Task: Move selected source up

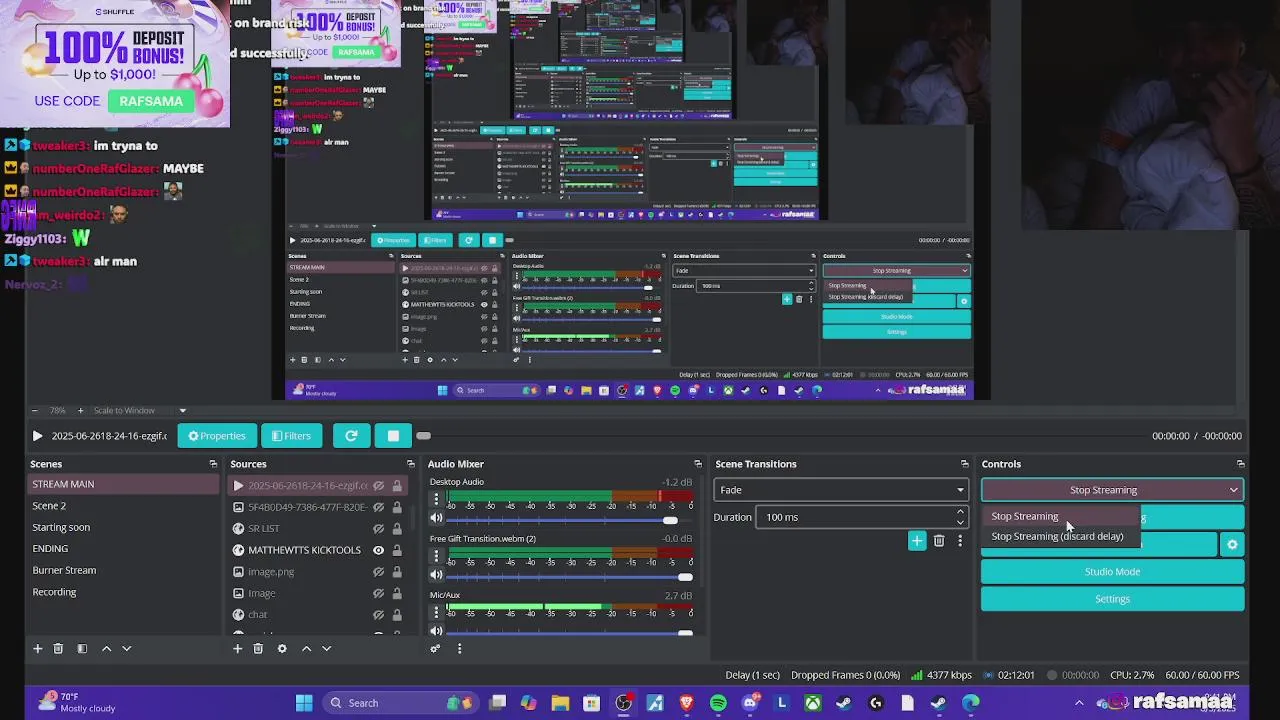Action: point(306,648)
